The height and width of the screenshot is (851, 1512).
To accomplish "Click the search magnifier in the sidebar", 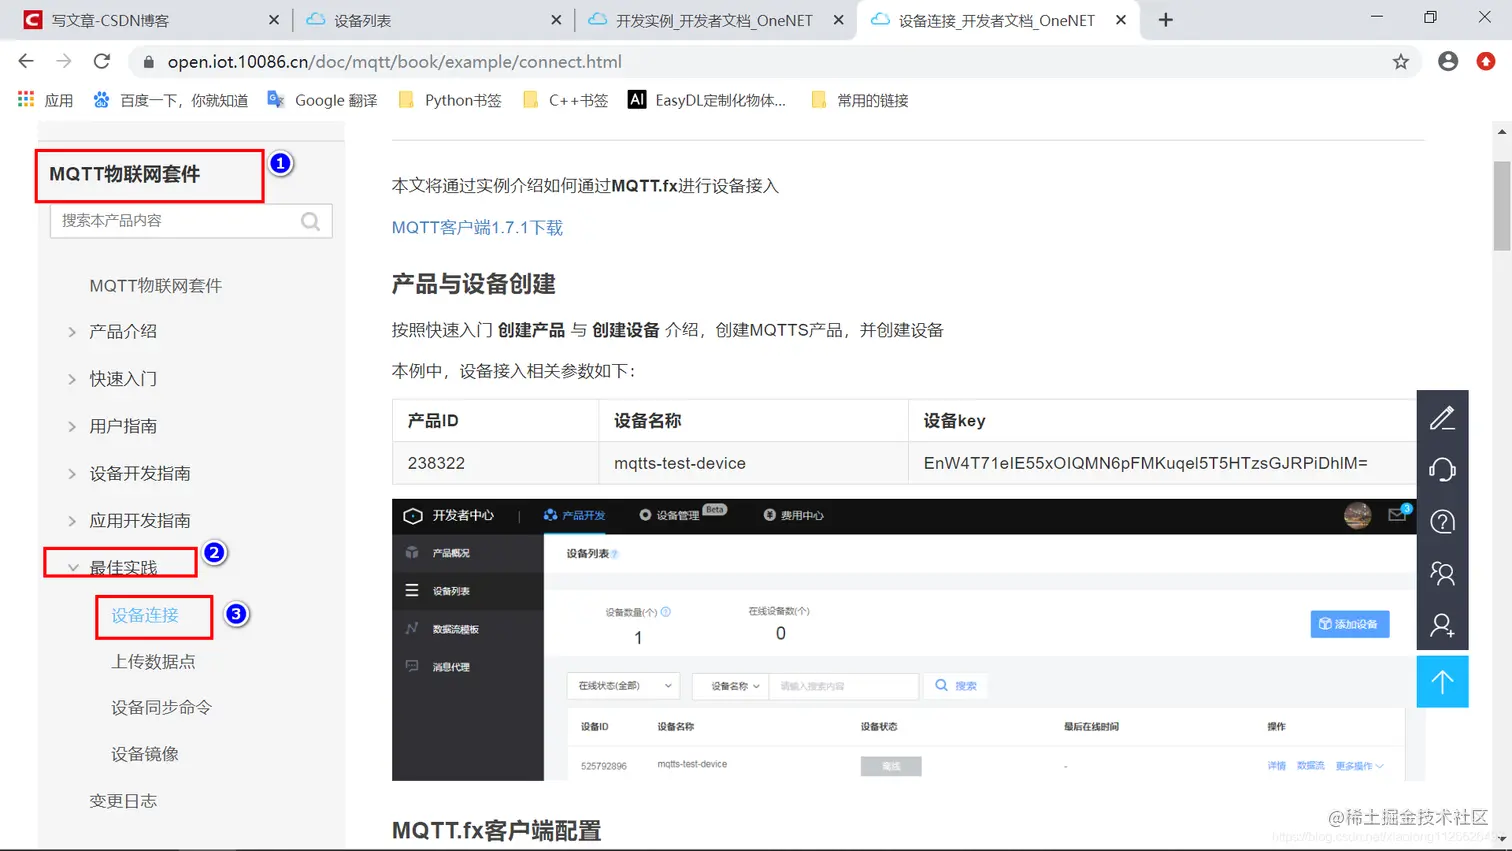I will click(311, 221).
